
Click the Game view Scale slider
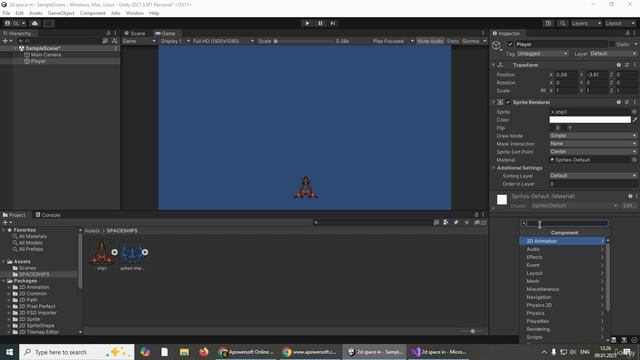tap(304, 41)
